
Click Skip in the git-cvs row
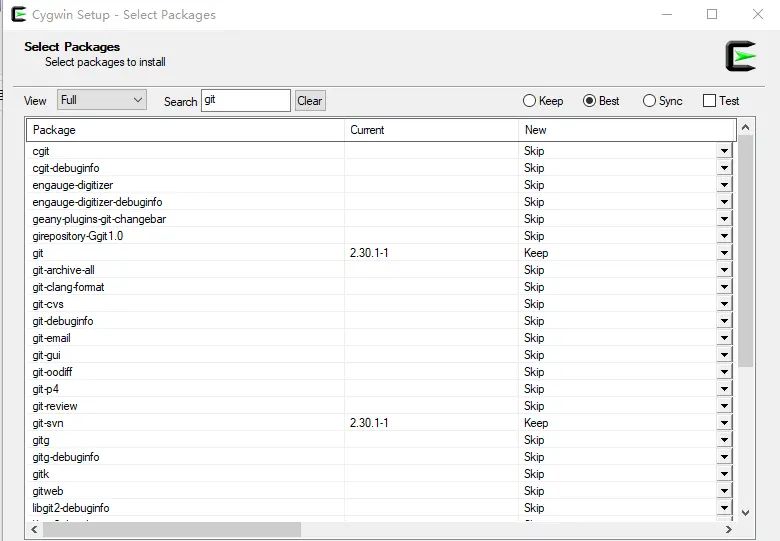coord(534,304)
